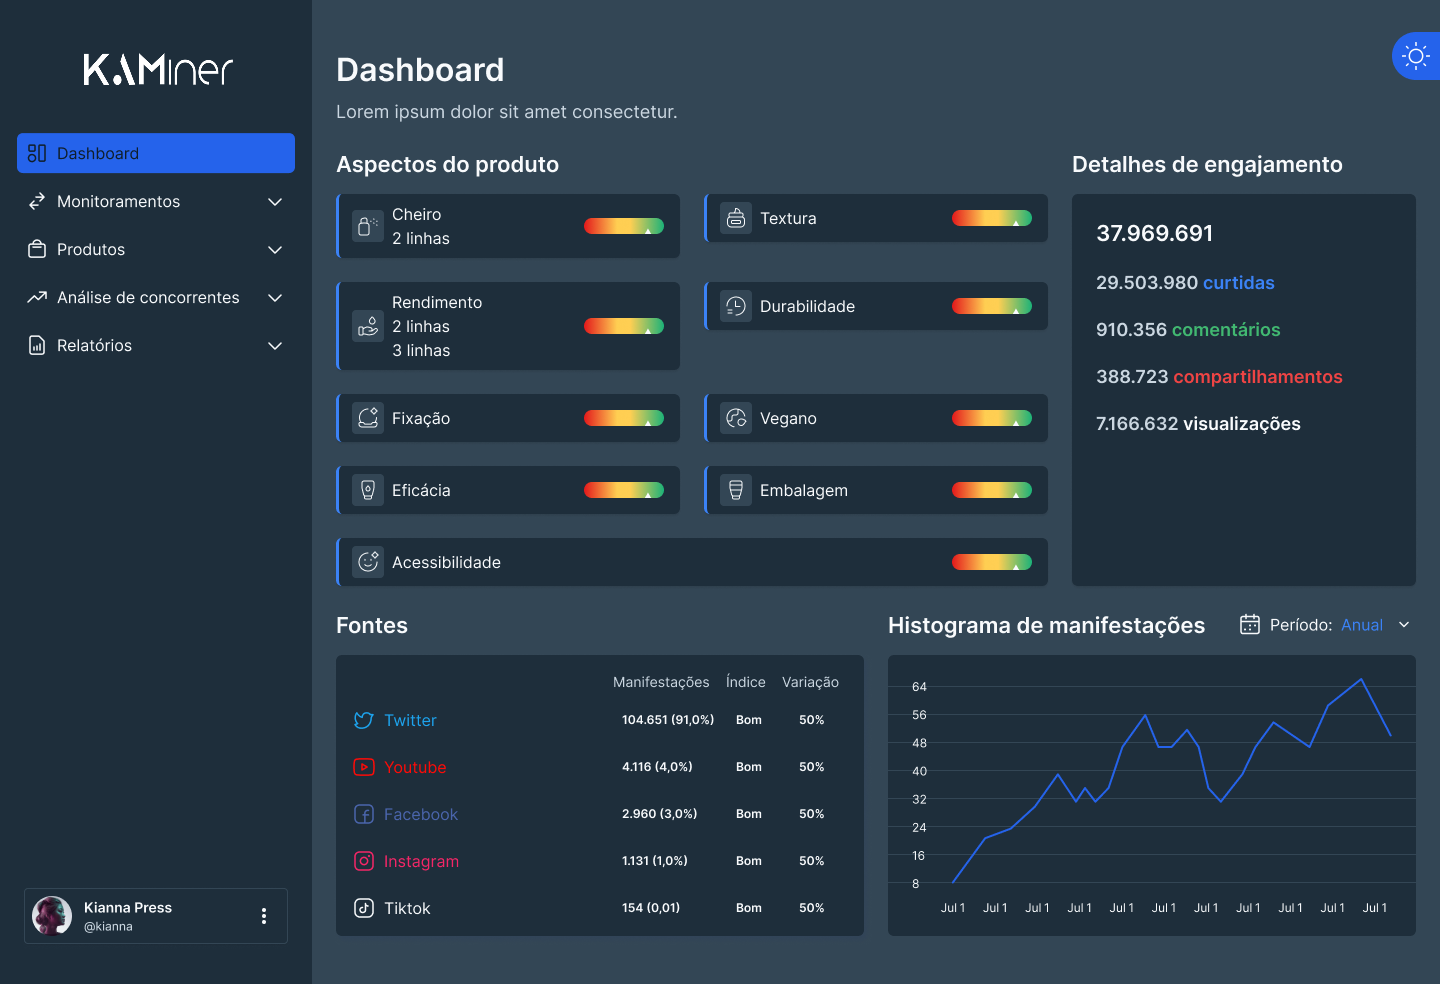
Task: Click the calendar icon next to Período
Action: tap(1249, 624)
